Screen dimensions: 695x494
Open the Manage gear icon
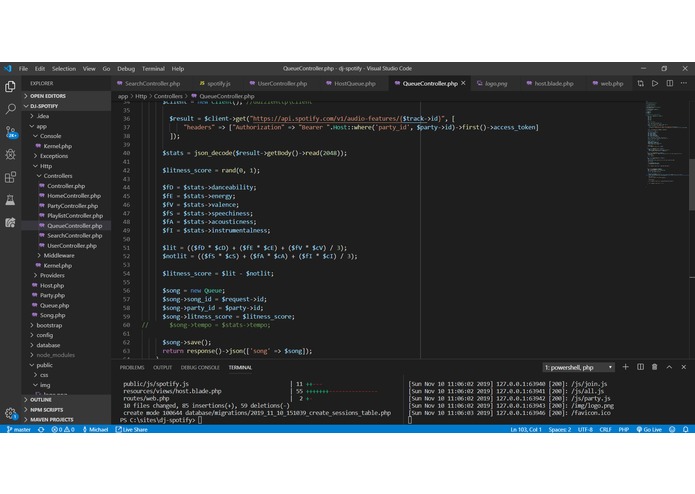click(10, 413)
